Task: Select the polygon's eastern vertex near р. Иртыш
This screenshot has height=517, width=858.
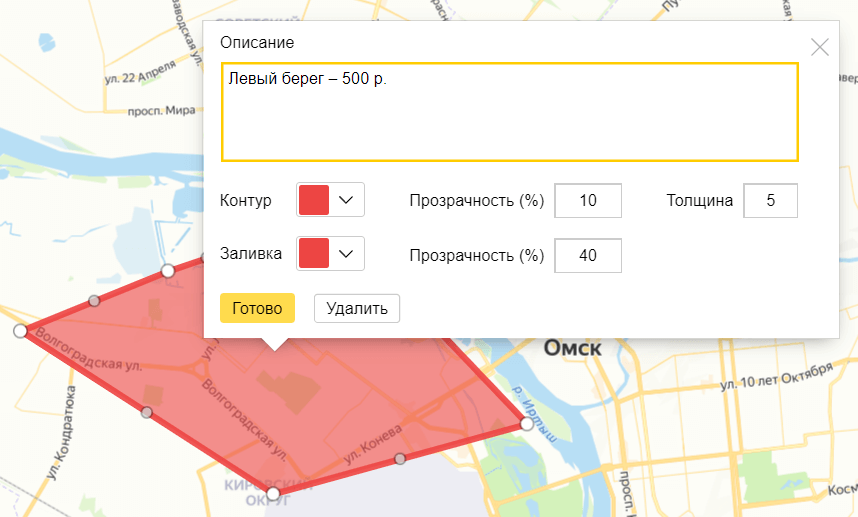Action: coord(527,423)
